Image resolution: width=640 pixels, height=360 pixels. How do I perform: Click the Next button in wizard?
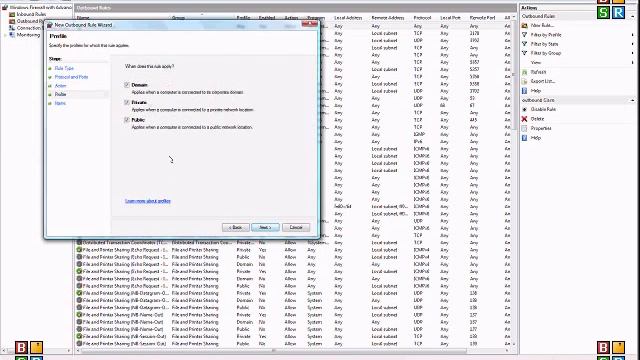pos(265,227)
